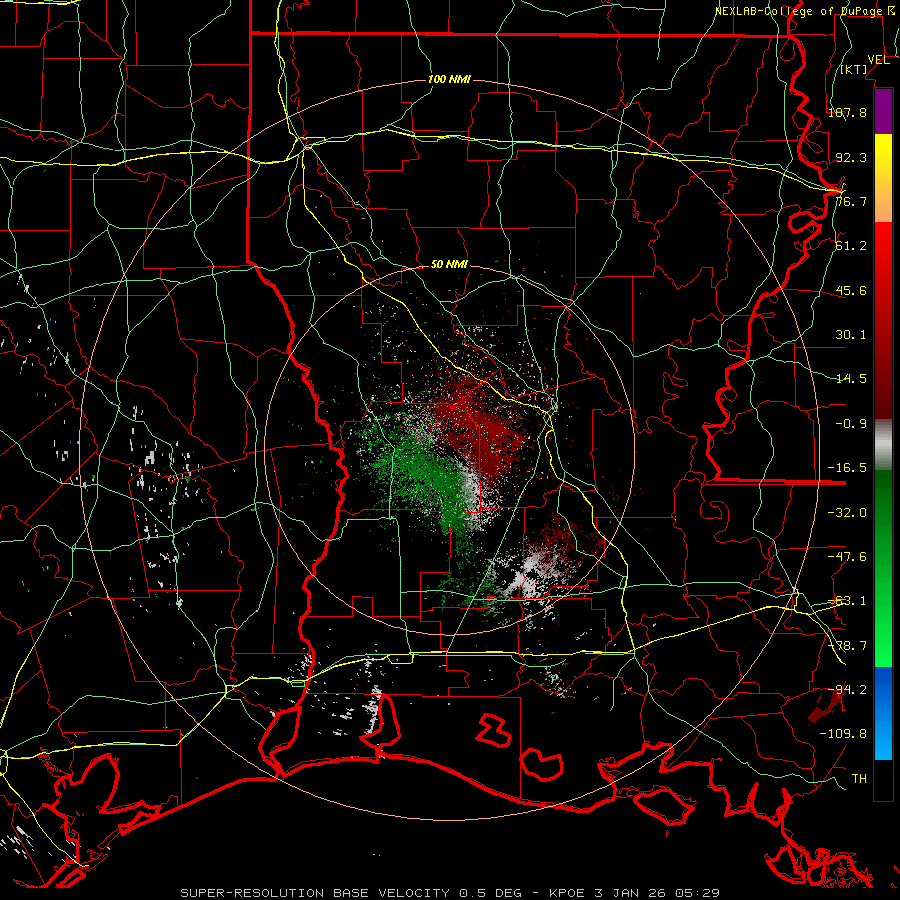Click the [KT] units label
Screen dimensions: 900x900
pos(854,69)
